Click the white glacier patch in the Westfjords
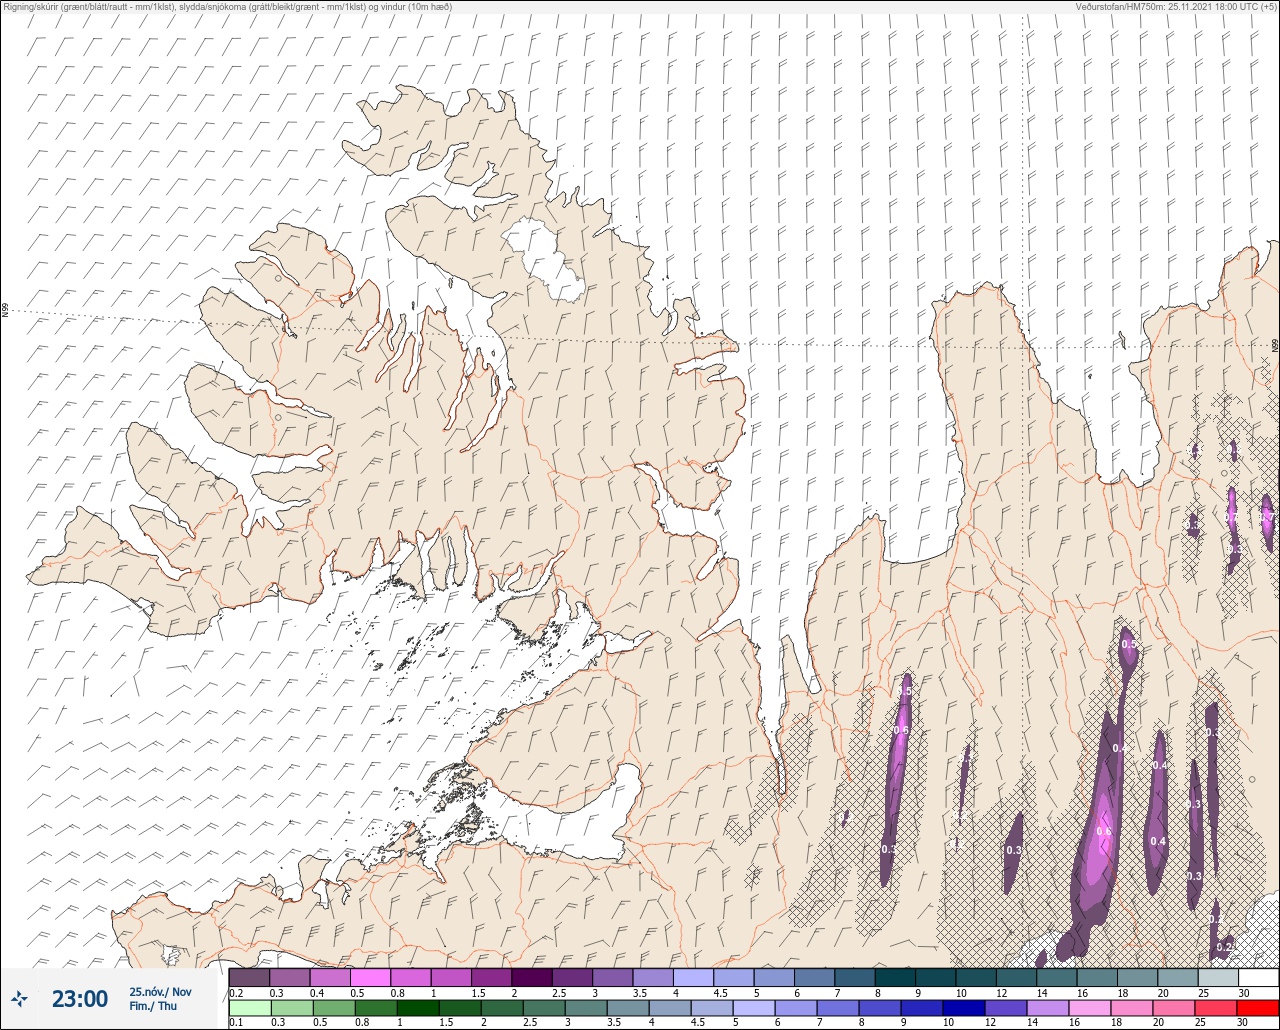 543,259
